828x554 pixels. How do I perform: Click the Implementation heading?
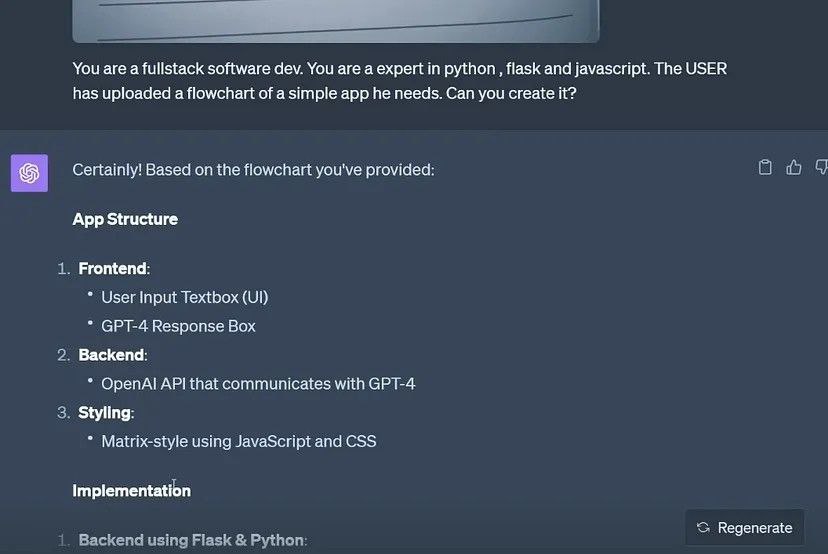tap(131, 491)
